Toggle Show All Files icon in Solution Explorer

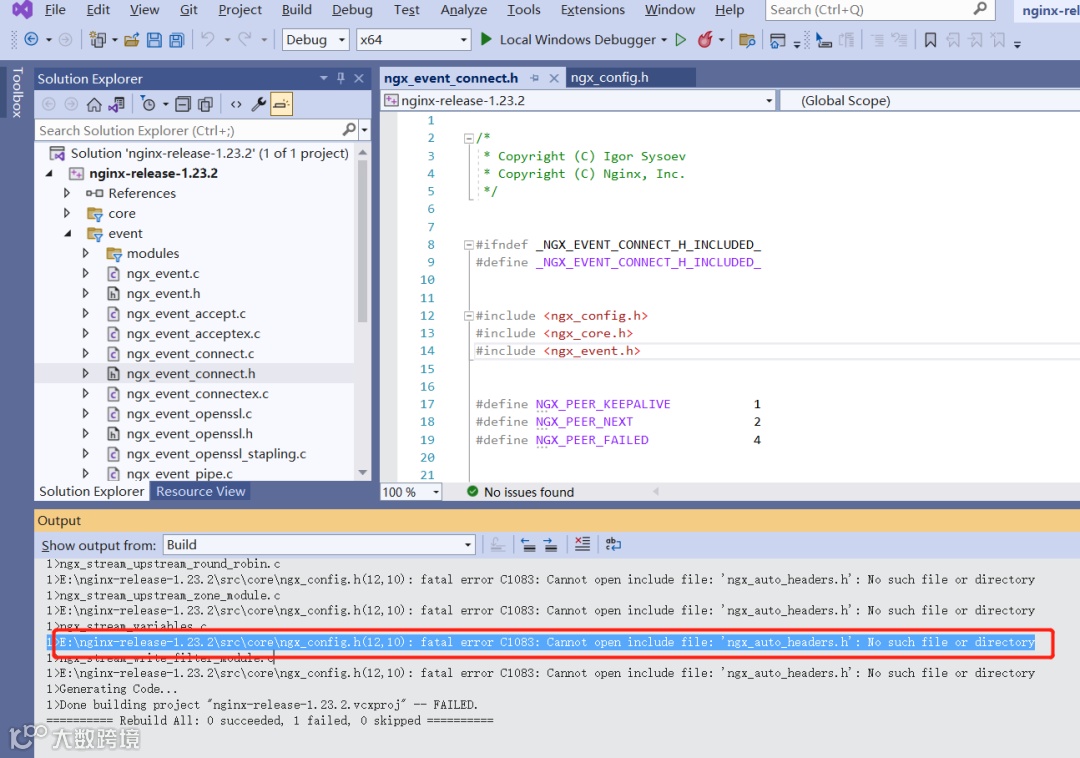click(205, 104)
